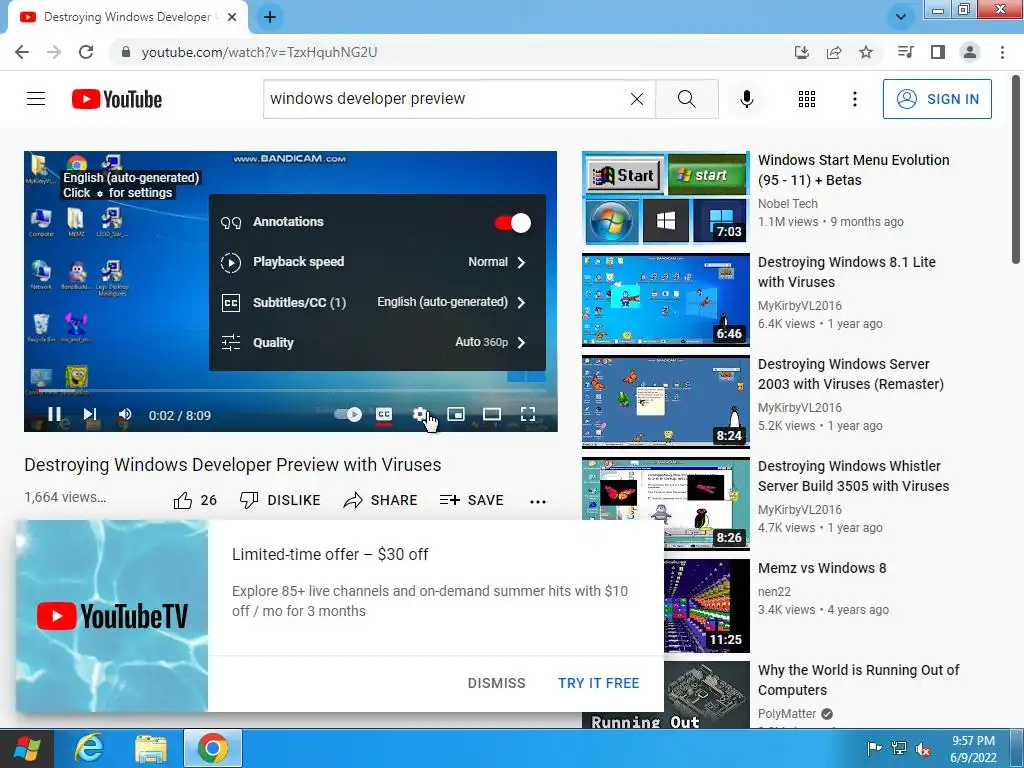Click the DISLIKE button

280,500
